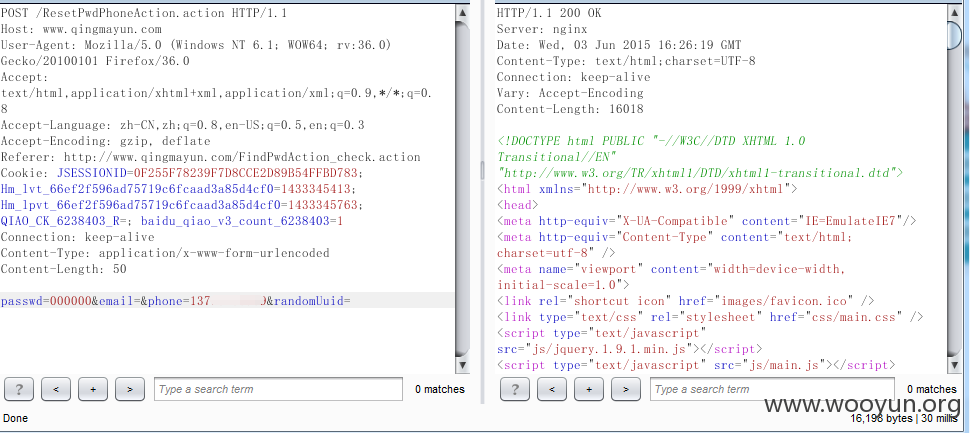Click the Vary: Accept-Encoding response header
This screenshot has height=433, width=970.
point(570,93)
